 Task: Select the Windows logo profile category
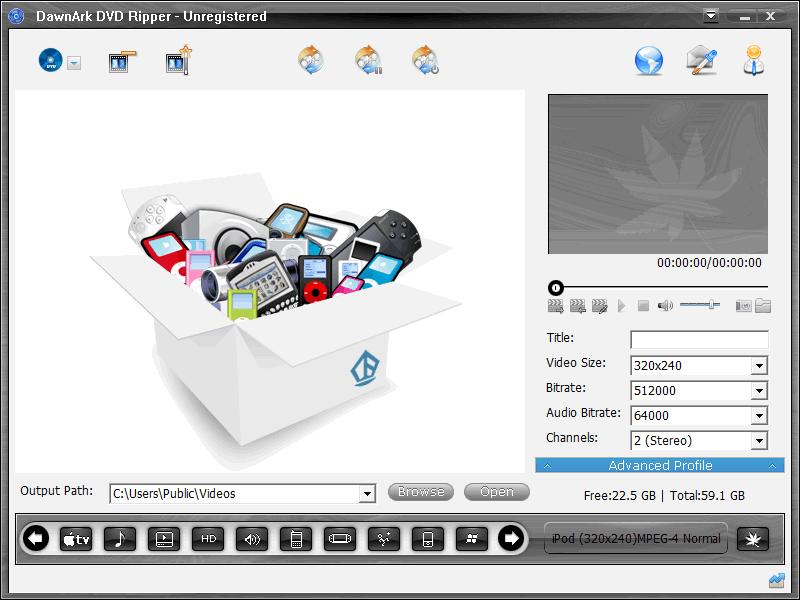(472, 539)
